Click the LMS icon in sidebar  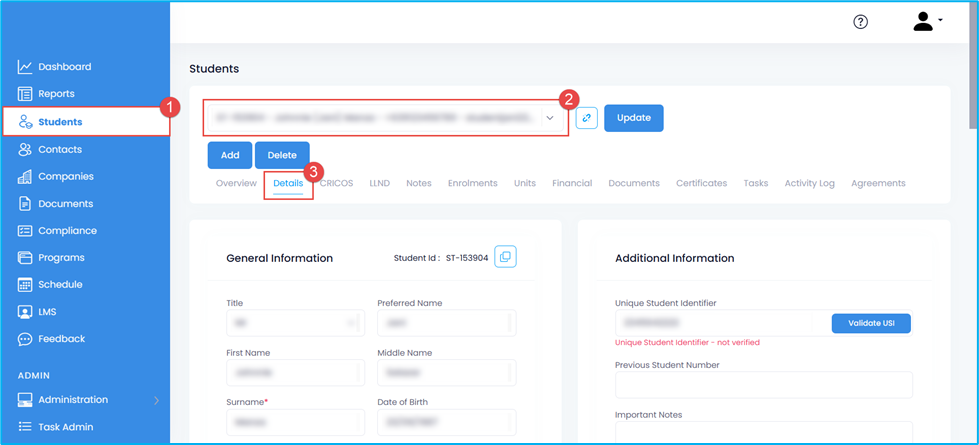25,312
